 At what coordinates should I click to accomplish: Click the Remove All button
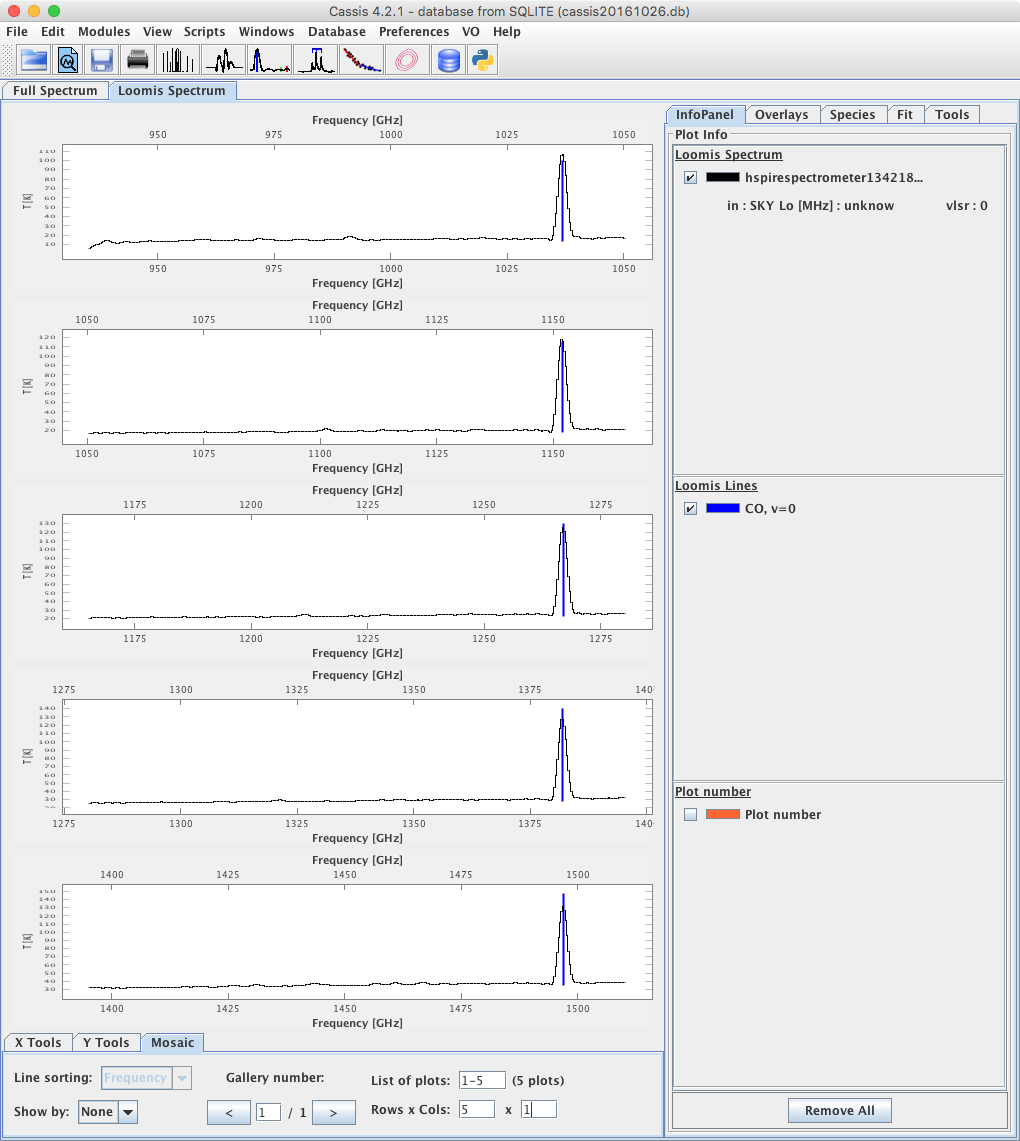click(x=840, y=1110)
